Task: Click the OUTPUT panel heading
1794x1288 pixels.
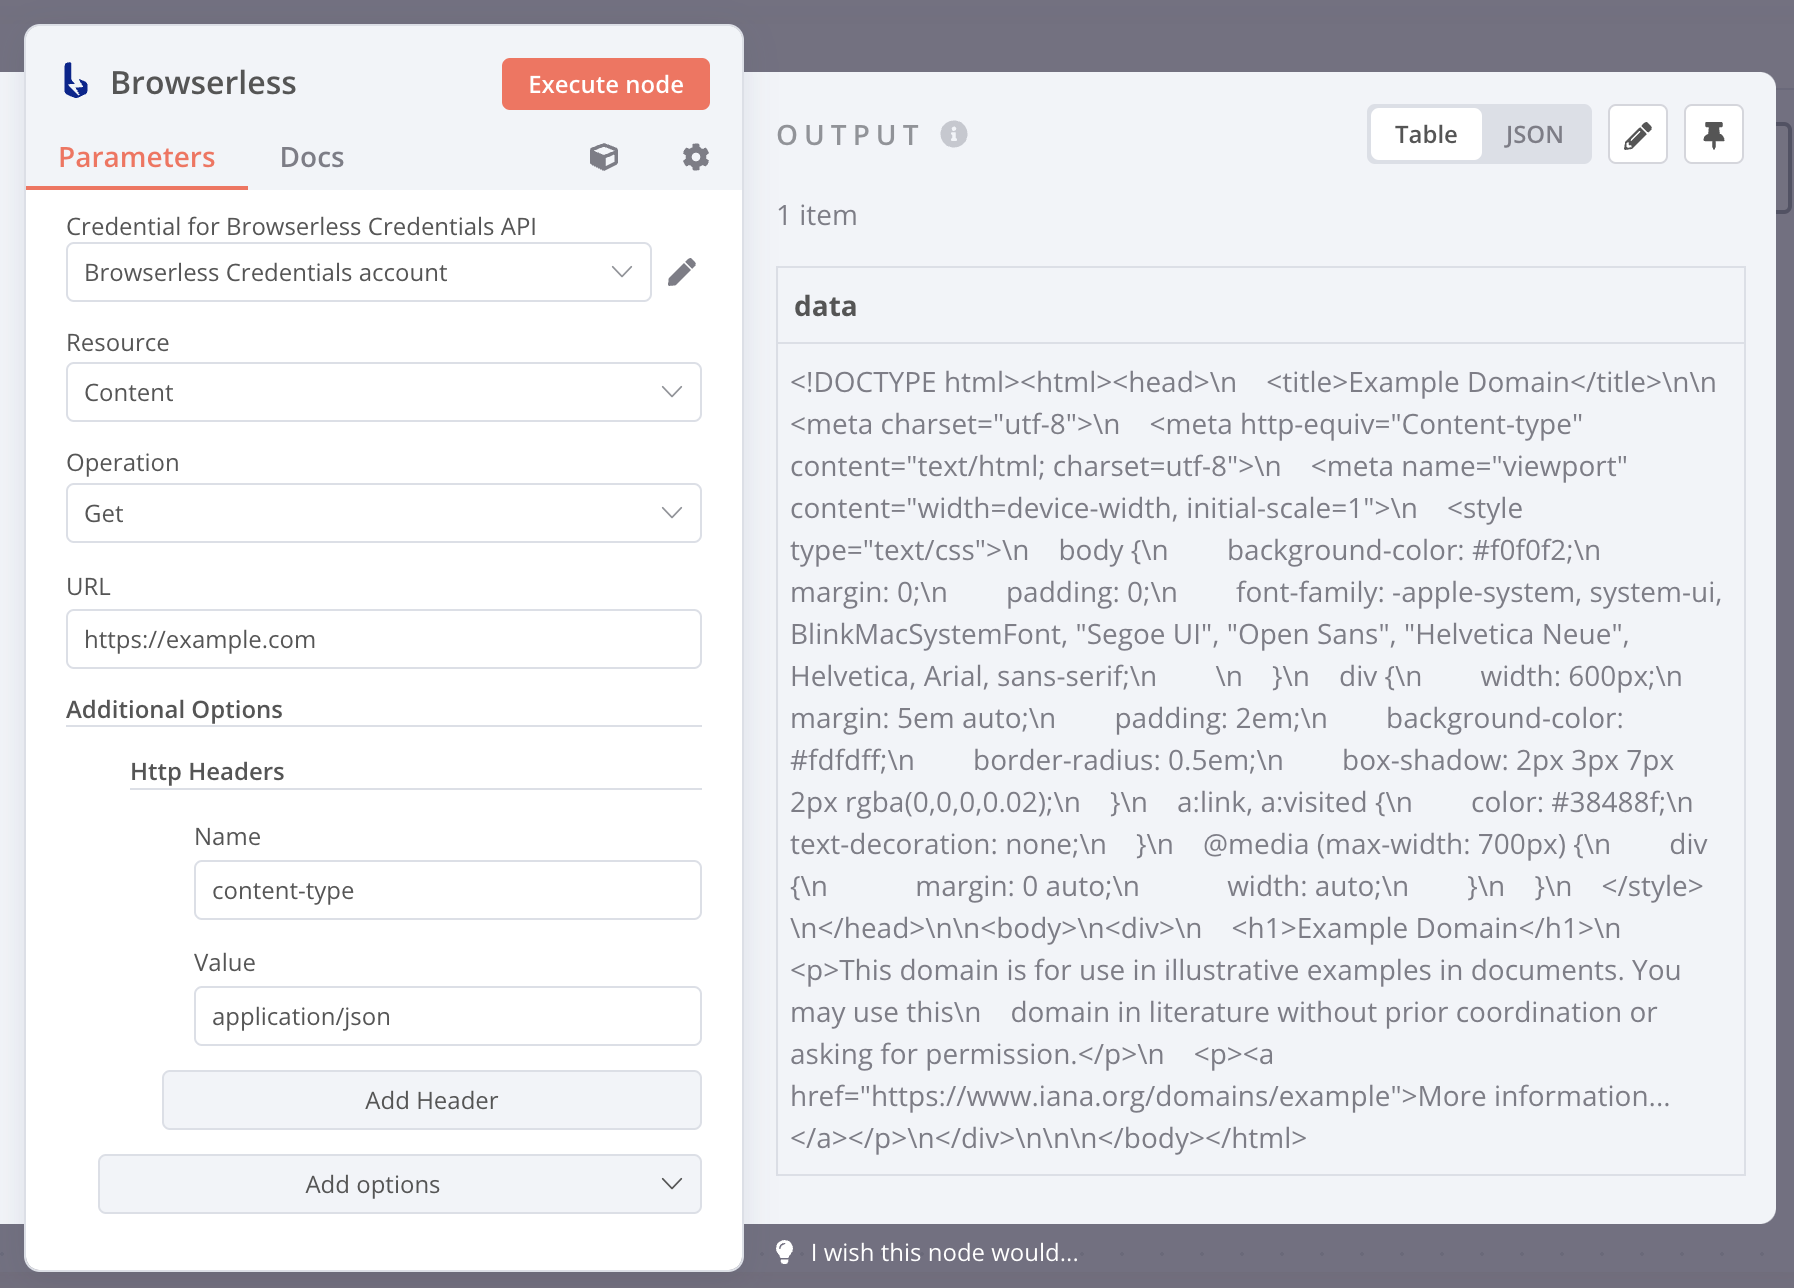Action: [848, 134]
